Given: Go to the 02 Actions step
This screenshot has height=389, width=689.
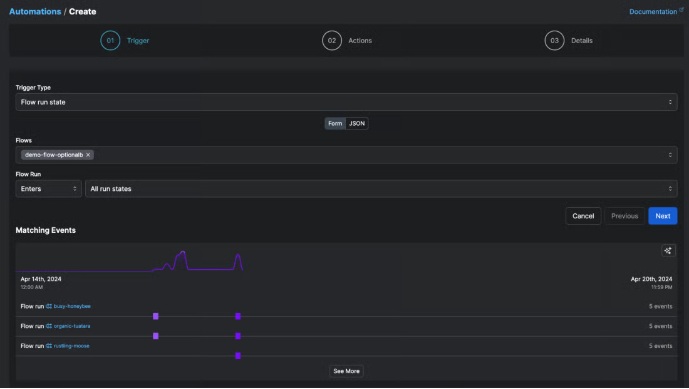Looking at the screenshot, I should click(x=347, y=40).
